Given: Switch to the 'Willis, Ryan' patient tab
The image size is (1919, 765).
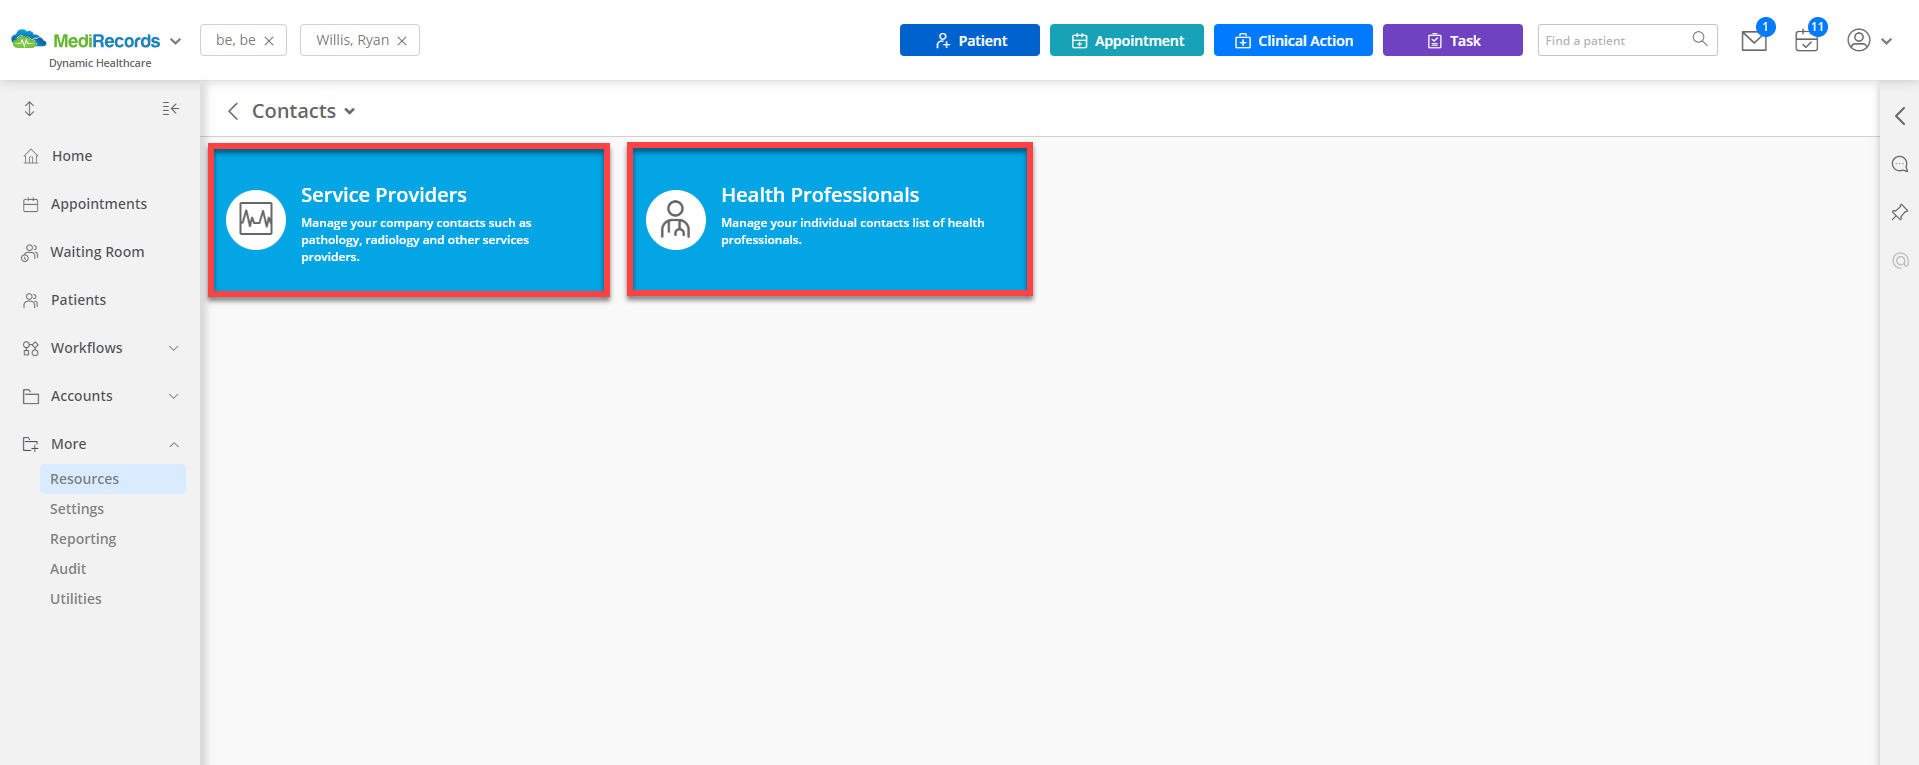Looking at the screenshot, I should click(x=352, y=40).
